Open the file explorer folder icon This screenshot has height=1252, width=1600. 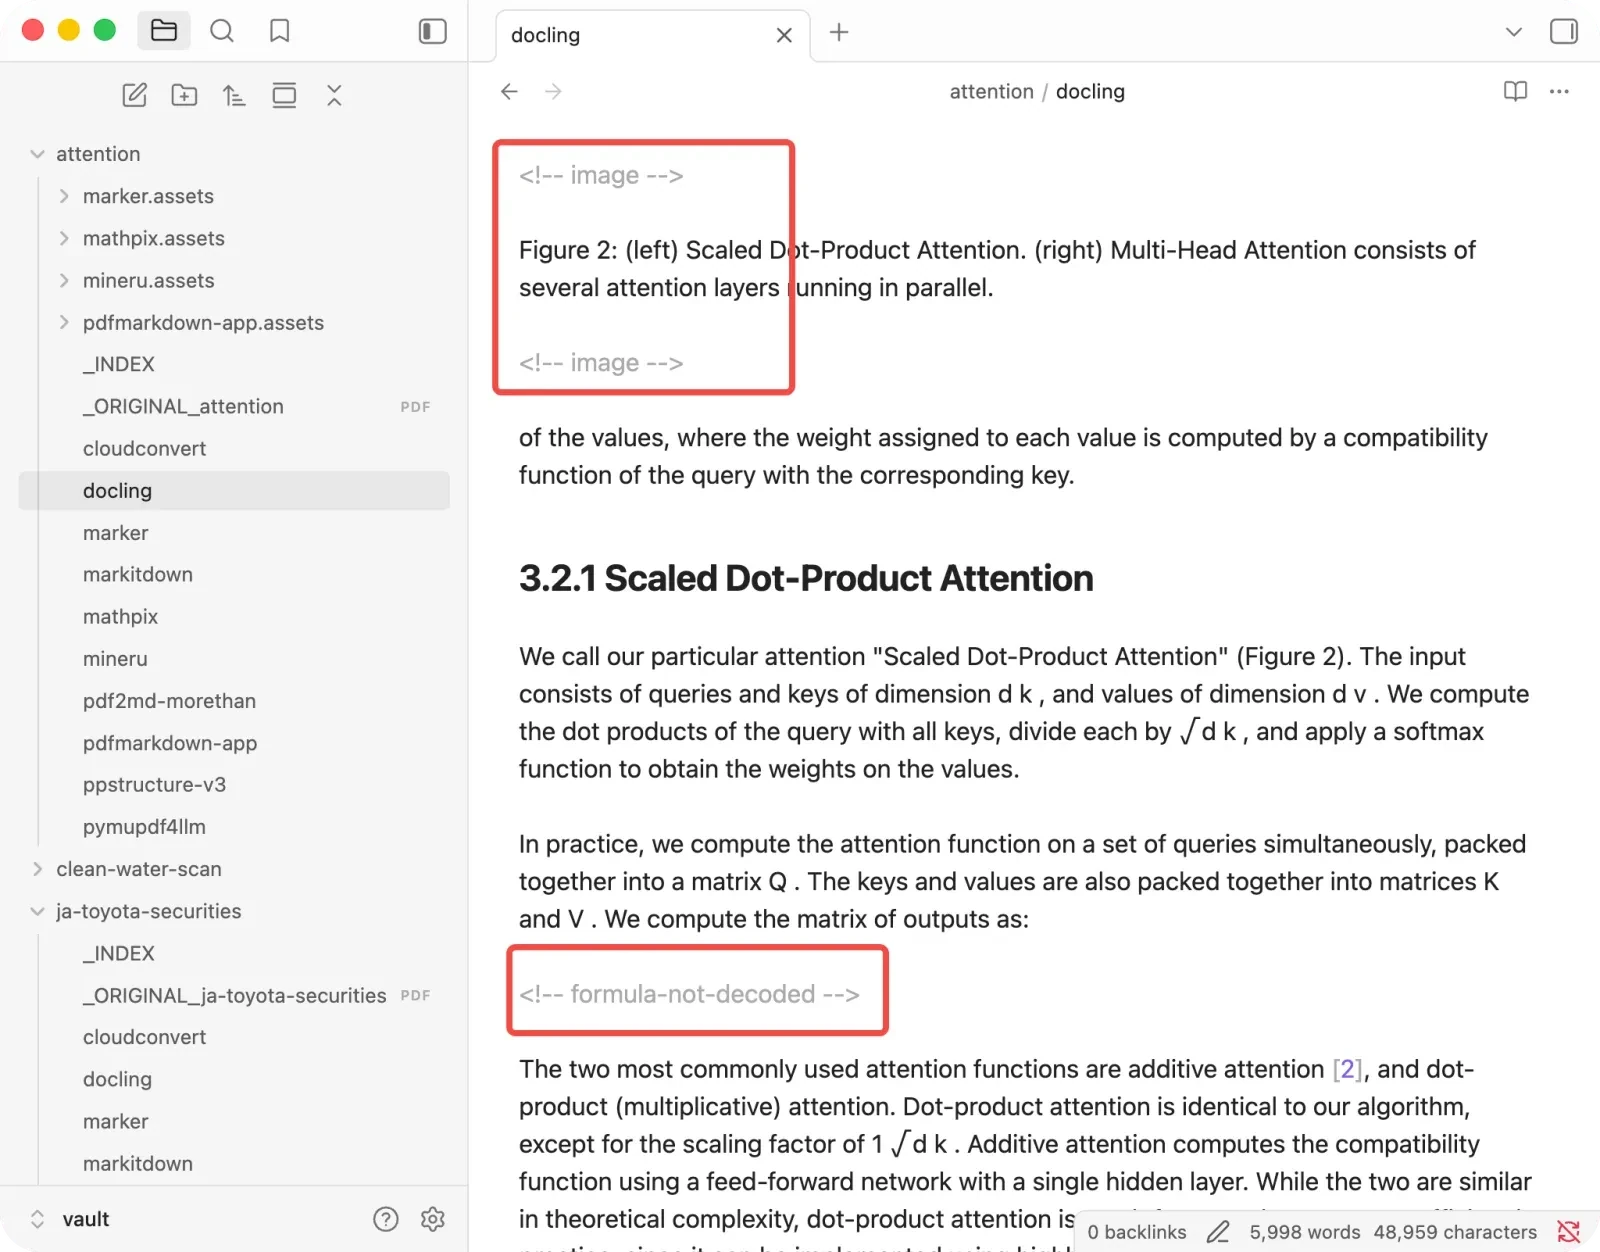click(164, 31)
